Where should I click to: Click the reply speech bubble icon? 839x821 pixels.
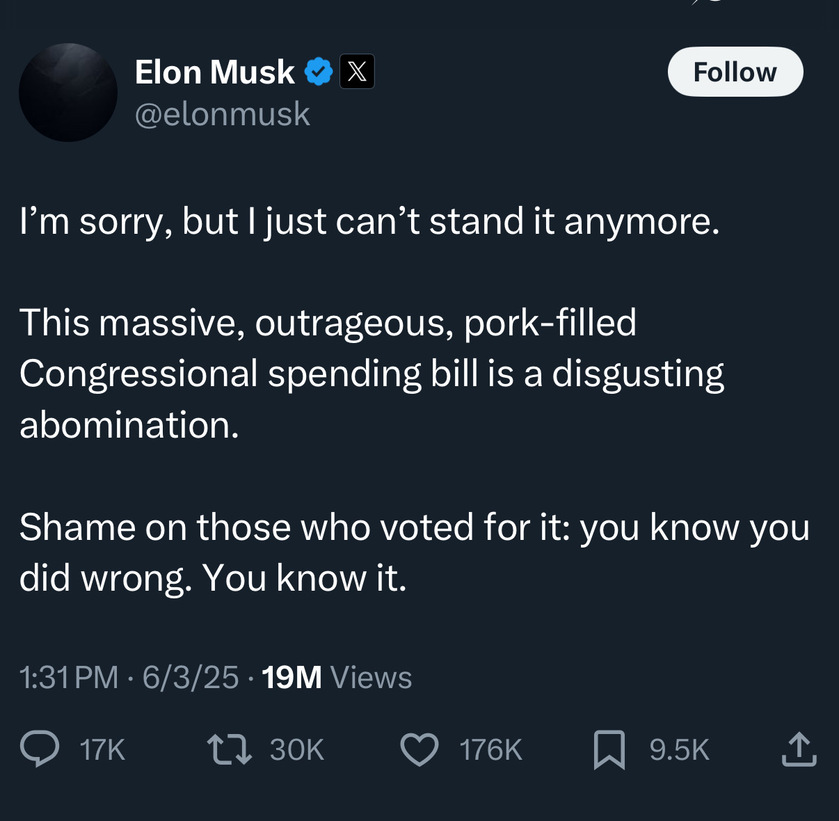click(x=40, y=749)
